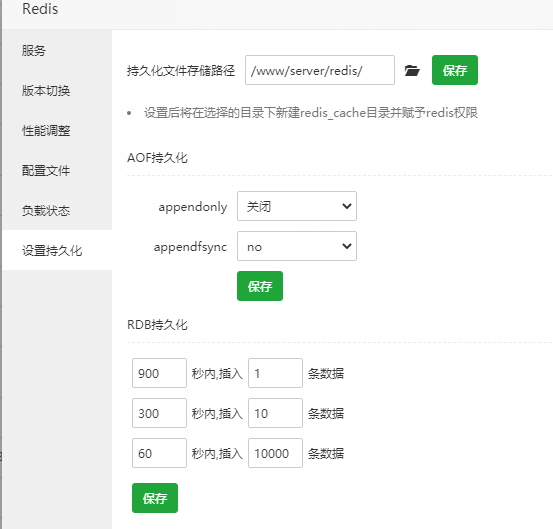Edit the 10000 records count field
Screen dimensions: 553x529
point(275,453)
